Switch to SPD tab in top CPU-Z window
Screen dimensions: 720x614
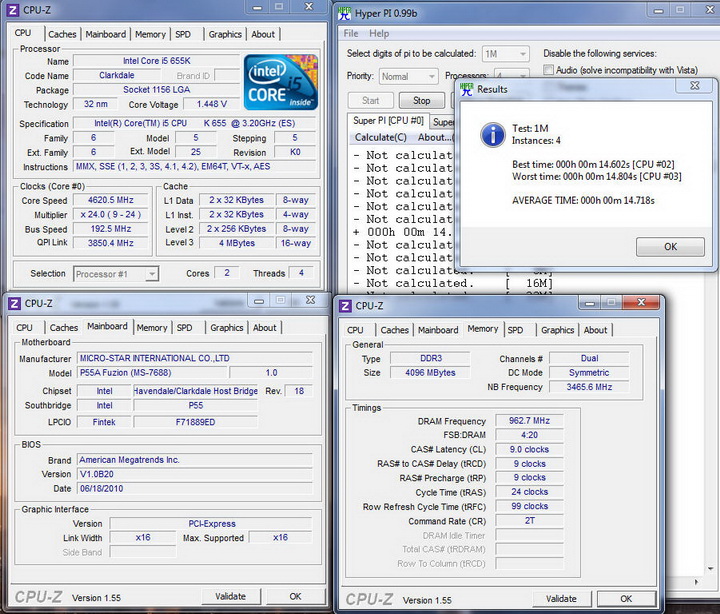coord(183,34)
